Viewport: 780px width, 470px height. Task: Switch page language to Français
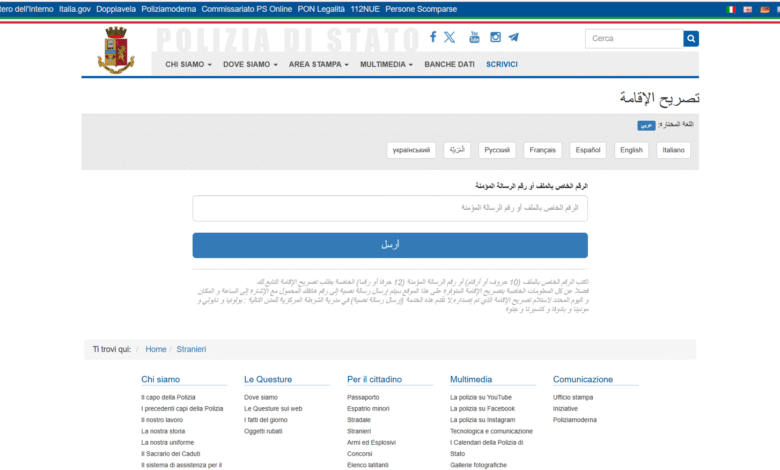click(x=542, y=150)
